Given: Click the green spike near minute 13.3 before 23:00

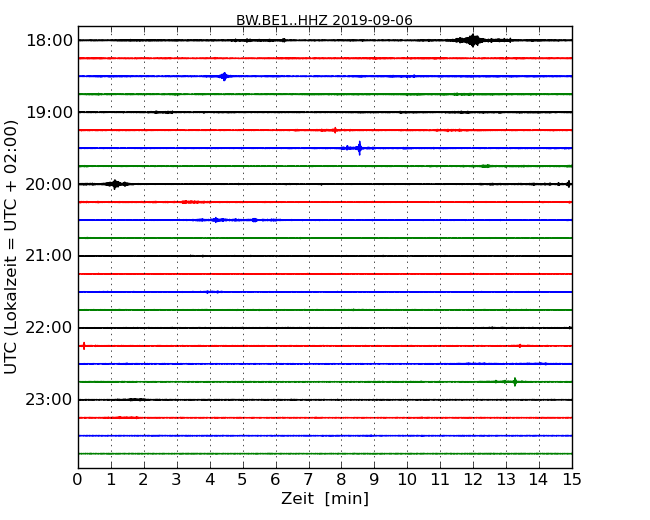Looking at the screenshot, I should (515, 382).
